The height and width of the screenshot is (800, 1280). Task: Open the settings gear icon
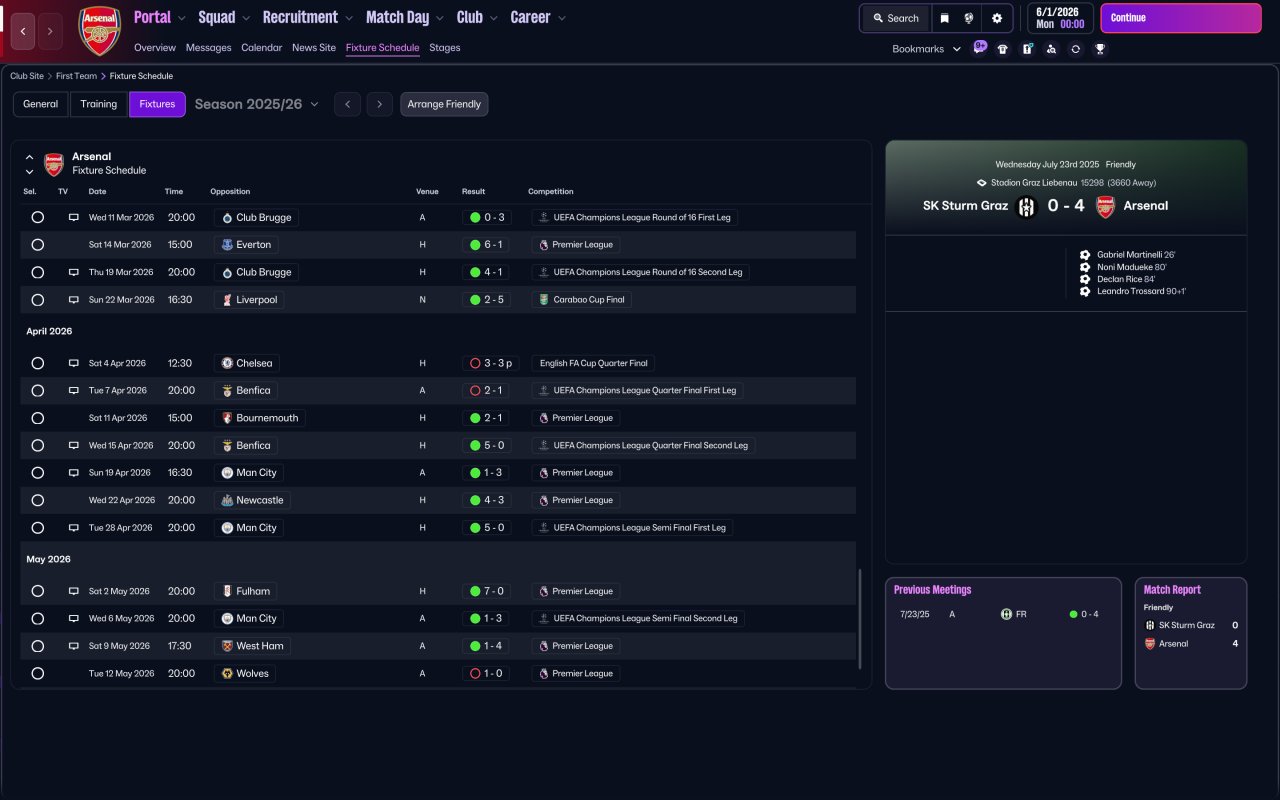[x=997, y=18]
